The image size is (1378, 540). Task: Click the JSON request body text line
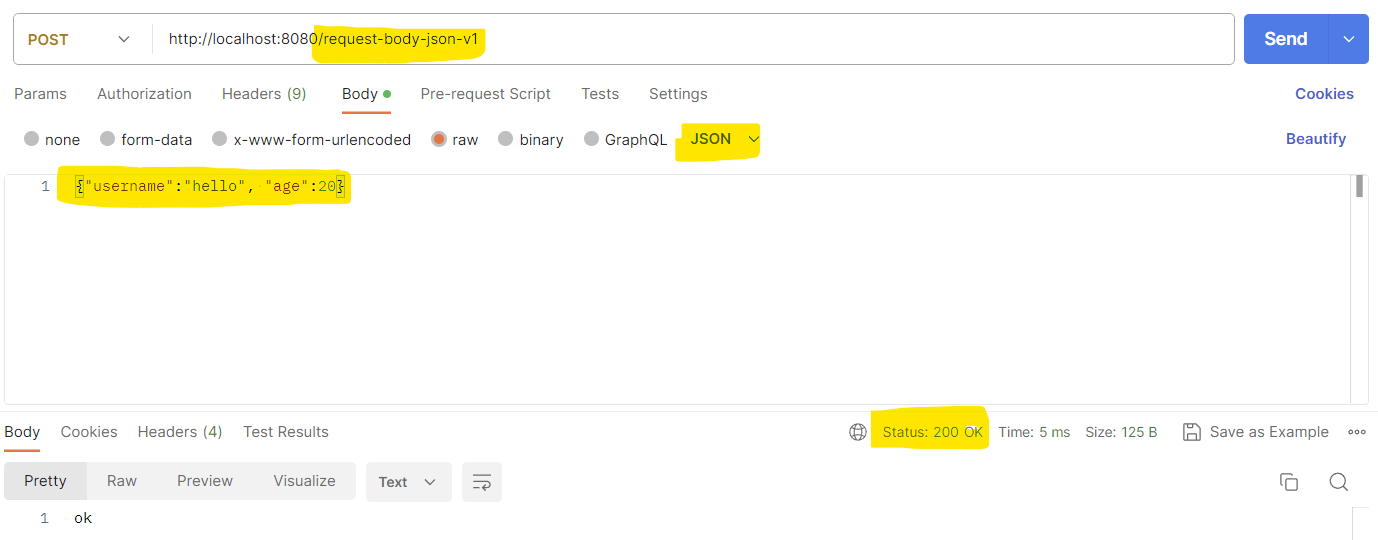210,187
